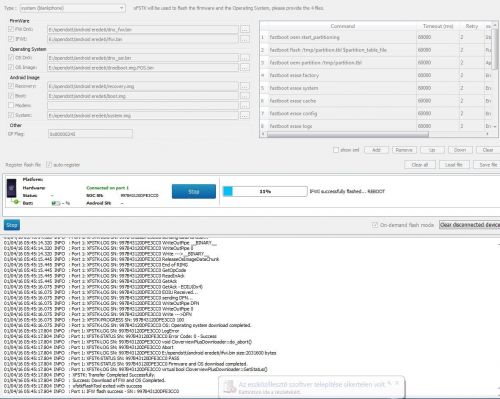Browse for the FW Dnx file
The height and width of the screenshot is (399, 500).
pyautogui.click(x=245, y=29)
